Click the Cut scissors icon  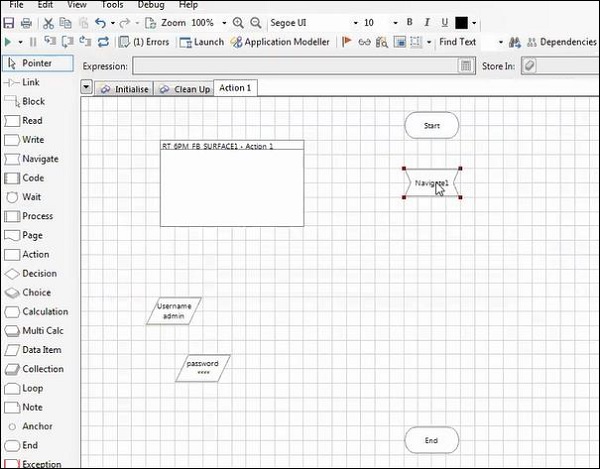[x=47, y=22]
